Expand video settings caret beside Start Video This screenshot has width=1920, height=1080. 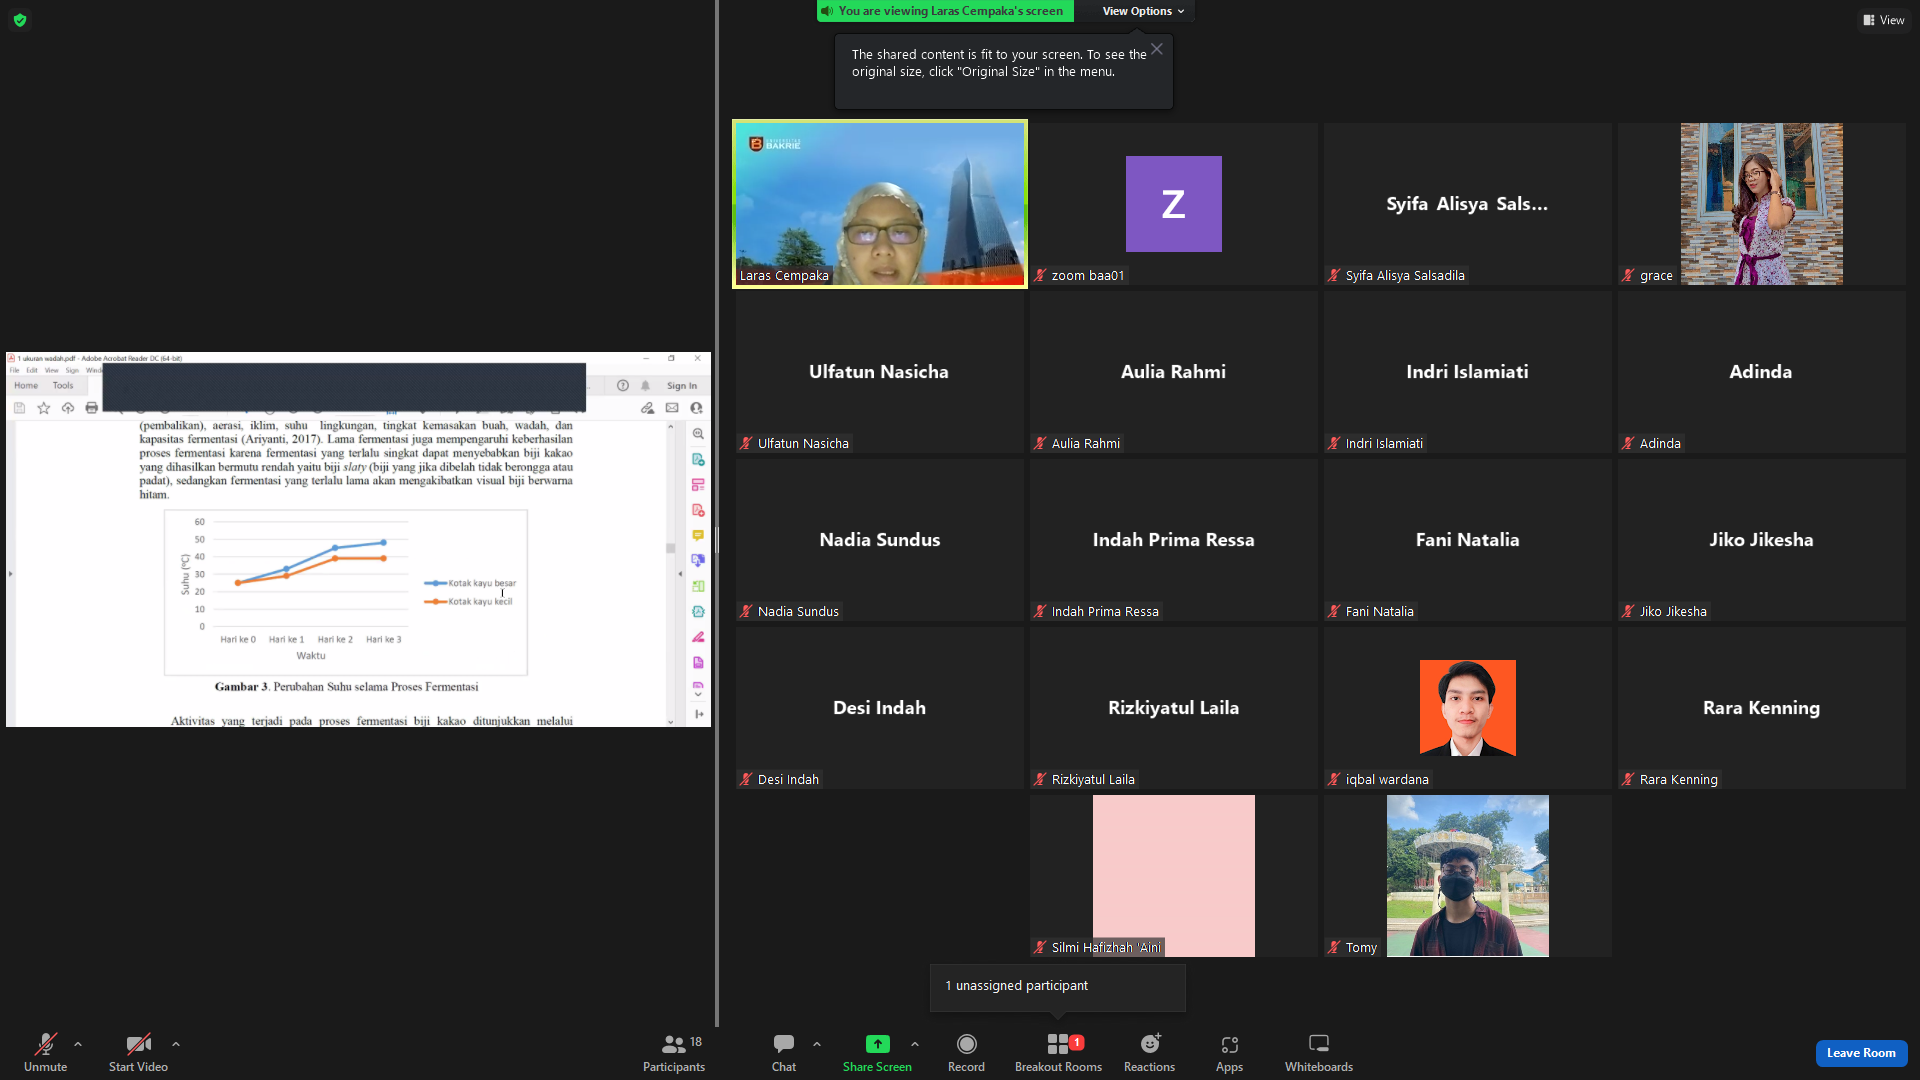(x=176, y=1044)
